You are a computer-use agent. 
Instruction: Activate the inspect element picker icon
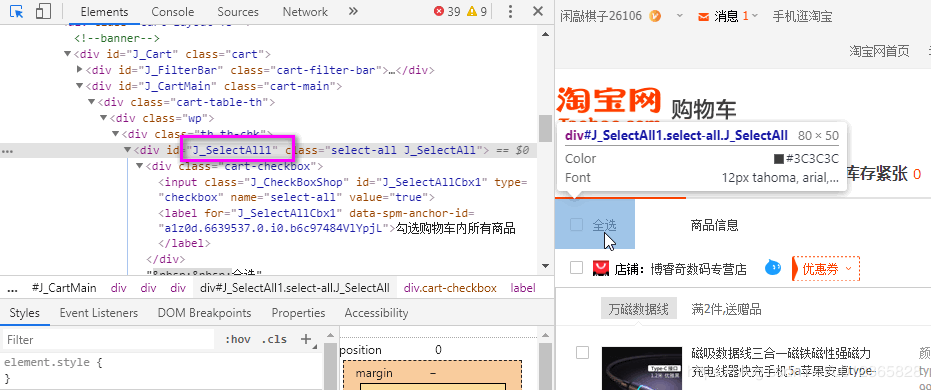pos(17,11)
